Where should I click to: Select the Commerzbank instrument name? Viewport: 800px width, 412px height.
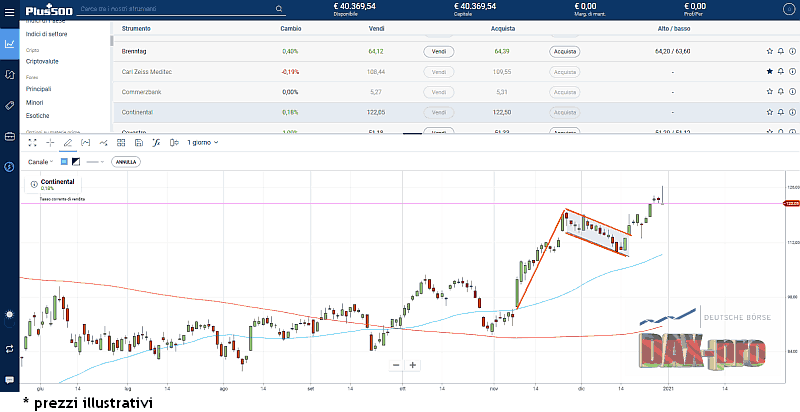click(x=140, y=92)
